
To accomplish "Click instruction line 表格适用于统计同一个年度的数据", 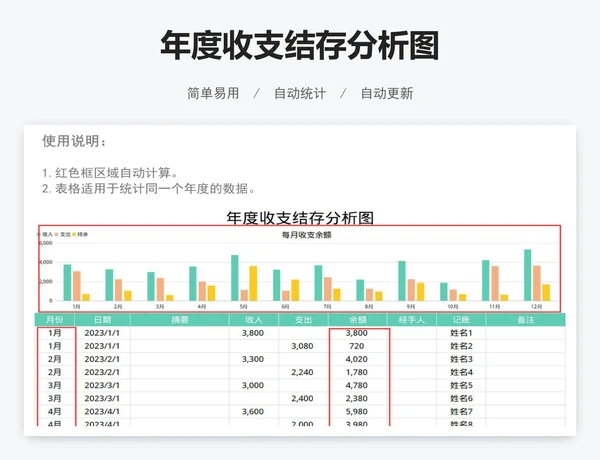I will coord(149,189).
